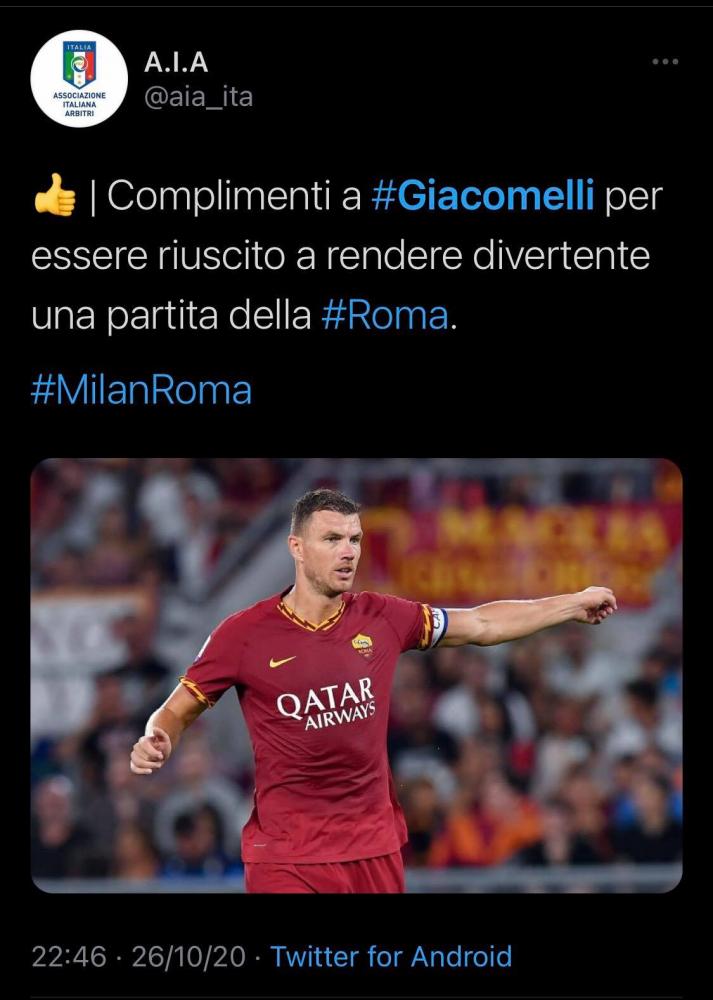Click the thumbs-up emoji in the tweet
The height and width of the screenshot is (1000, 713).
[x=55, y=195]
